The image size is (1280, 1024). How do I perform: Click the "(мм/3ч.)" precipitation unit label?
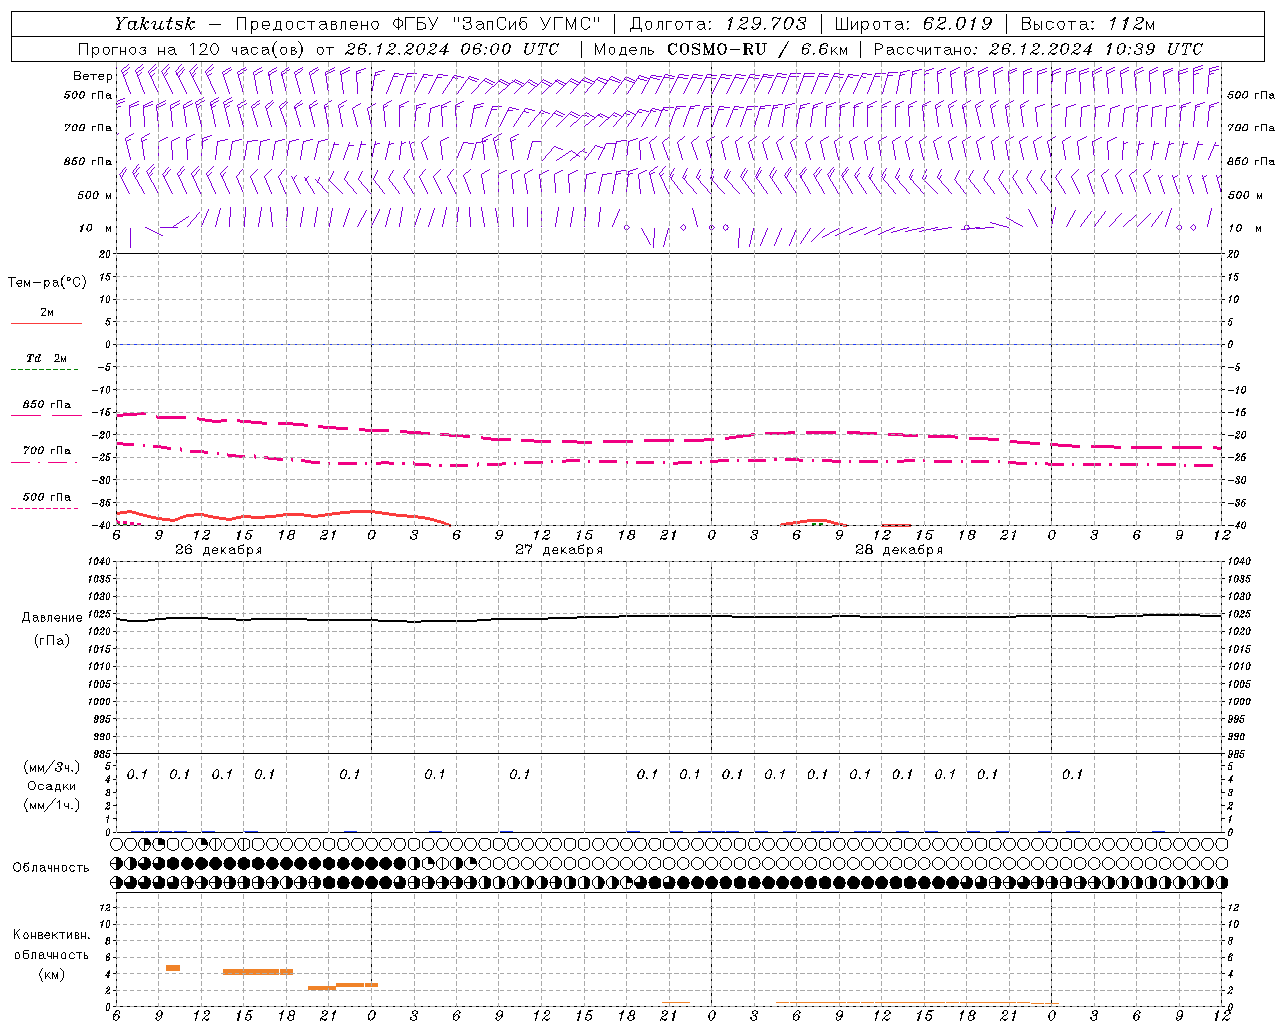[51, 767]
